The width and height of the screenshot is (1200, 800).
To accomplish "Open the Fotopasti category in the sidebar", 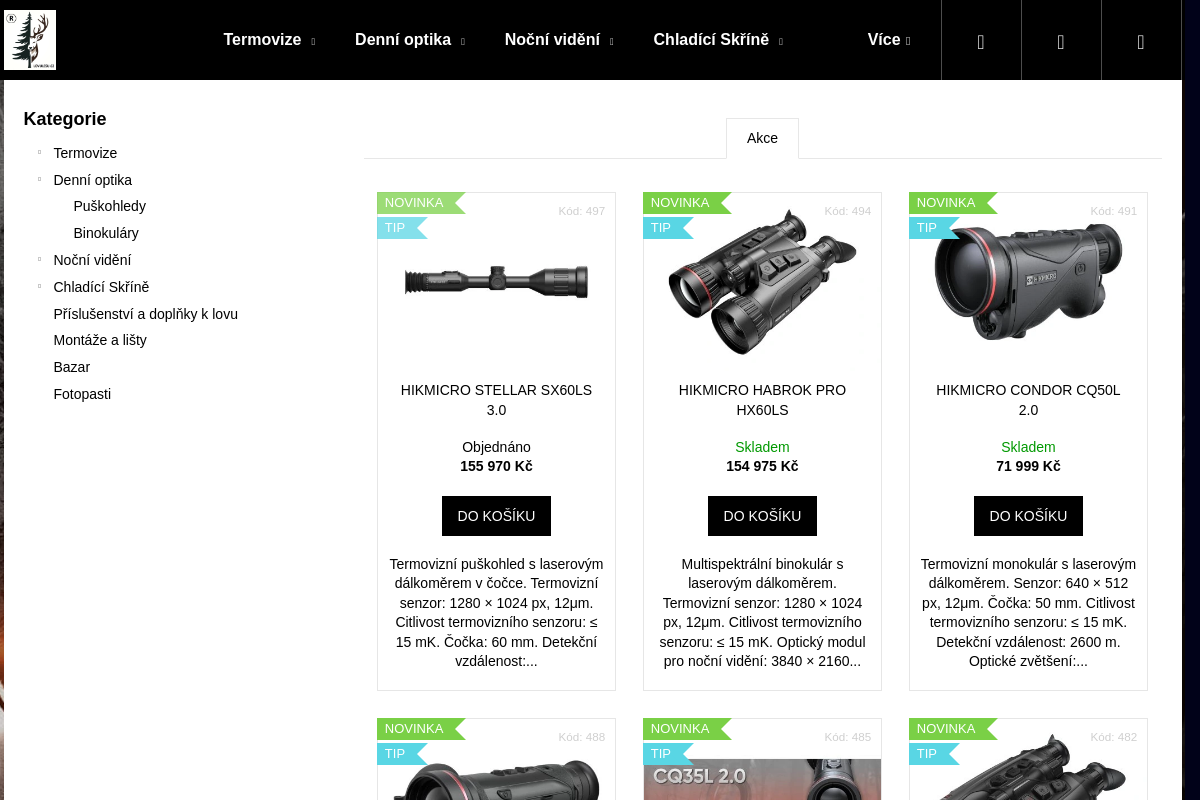I will pos(82,394).
